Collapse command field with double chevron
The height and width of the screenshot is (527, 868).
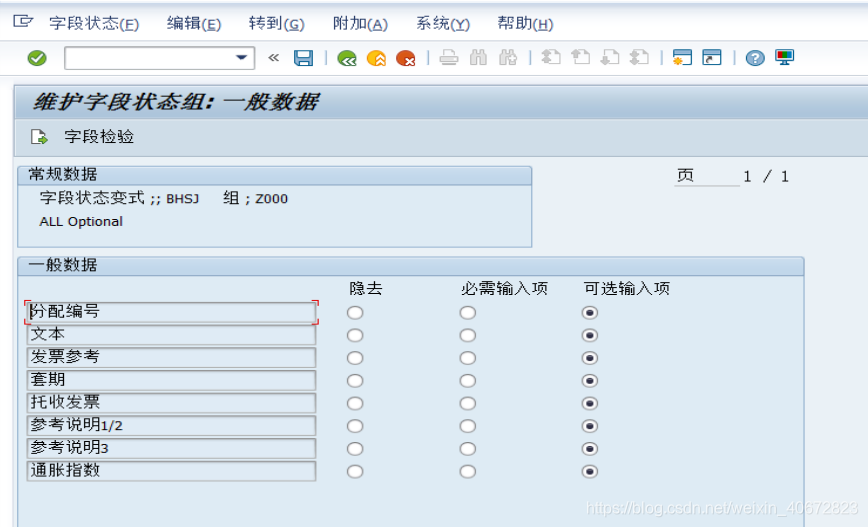pyautogui.click(x=273, y=58)
